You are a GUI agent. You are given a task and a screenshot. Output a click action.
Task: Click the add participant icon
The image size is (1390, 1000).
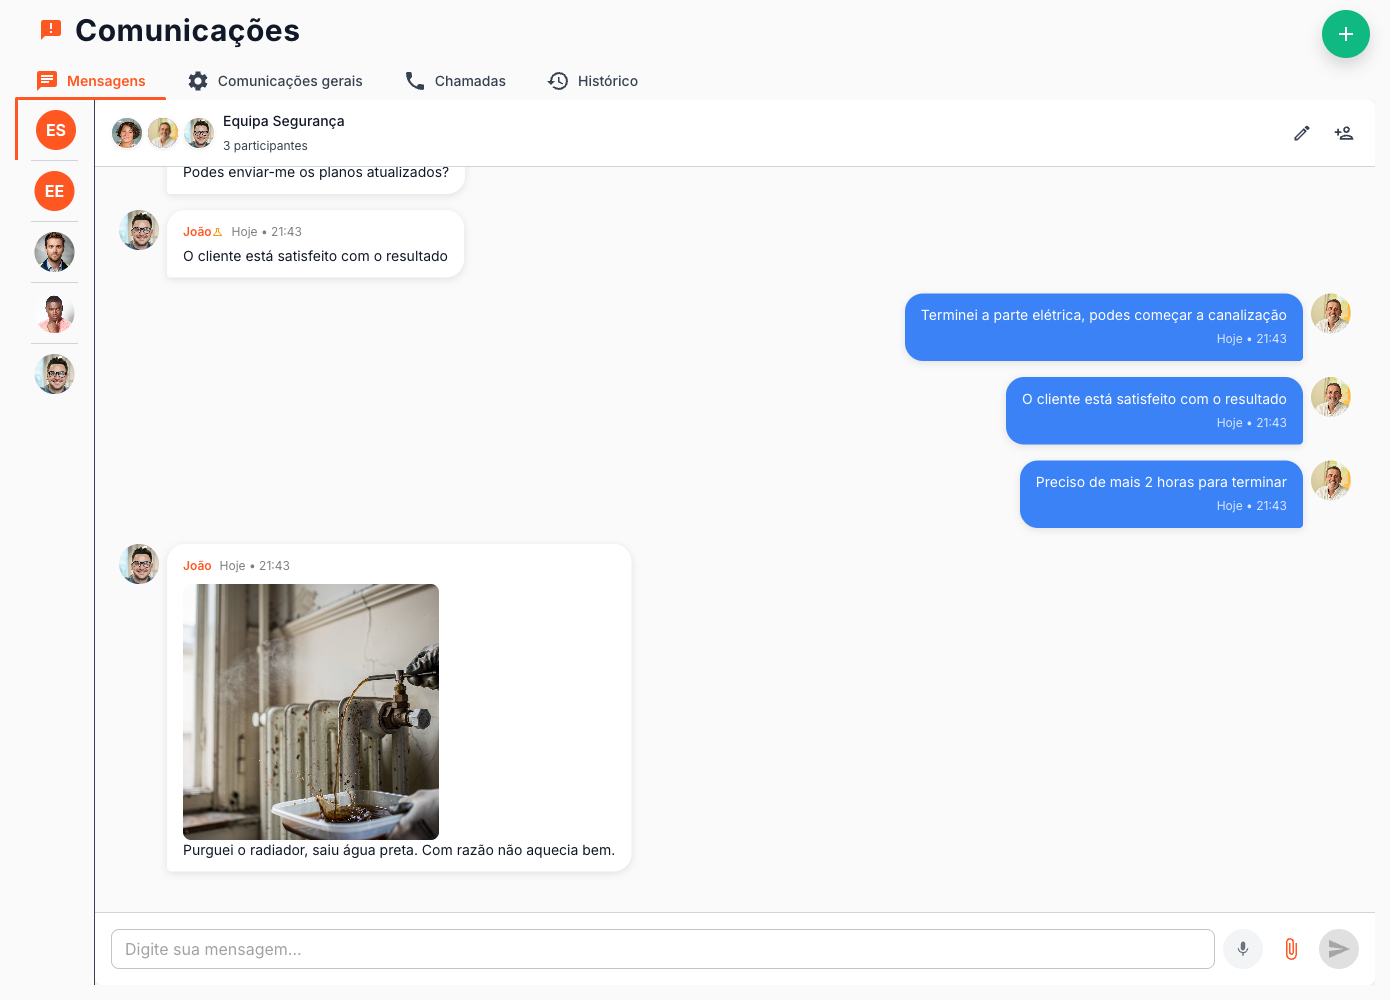point(1343,133)
